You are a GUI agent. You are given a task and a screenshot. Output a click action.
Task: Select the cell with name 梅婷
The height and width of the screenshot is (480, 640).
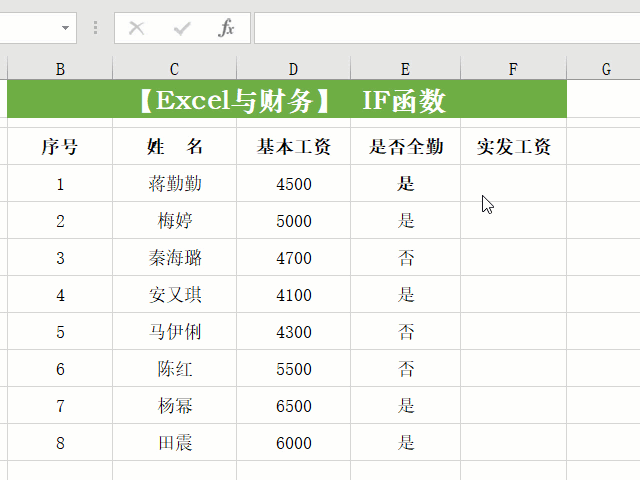(174, 220)
